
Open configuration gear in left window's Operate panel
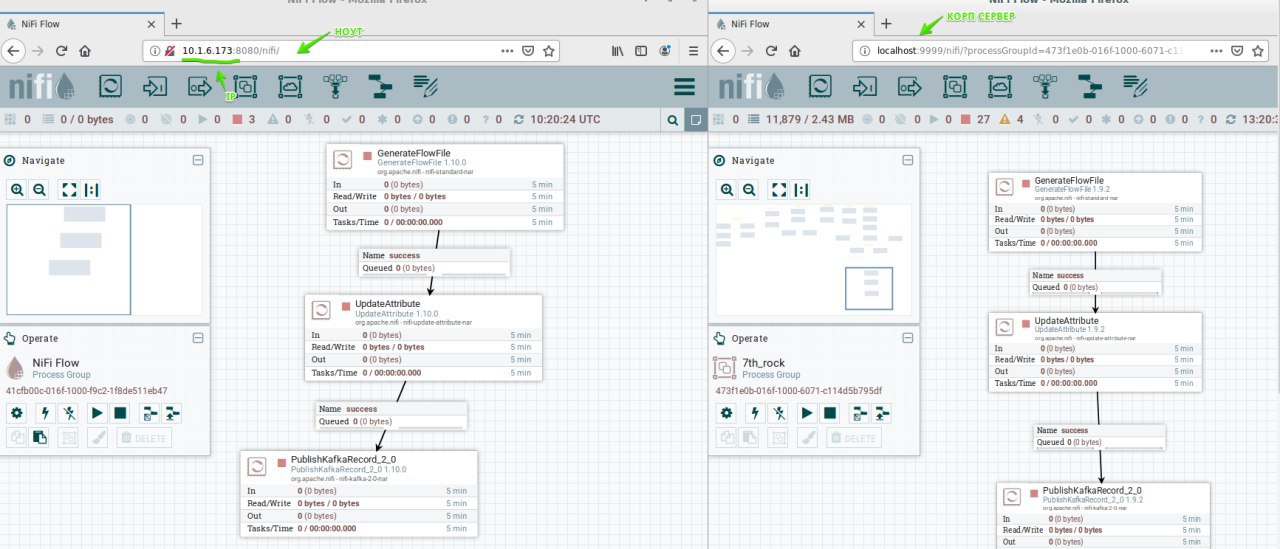coord(16,412)
